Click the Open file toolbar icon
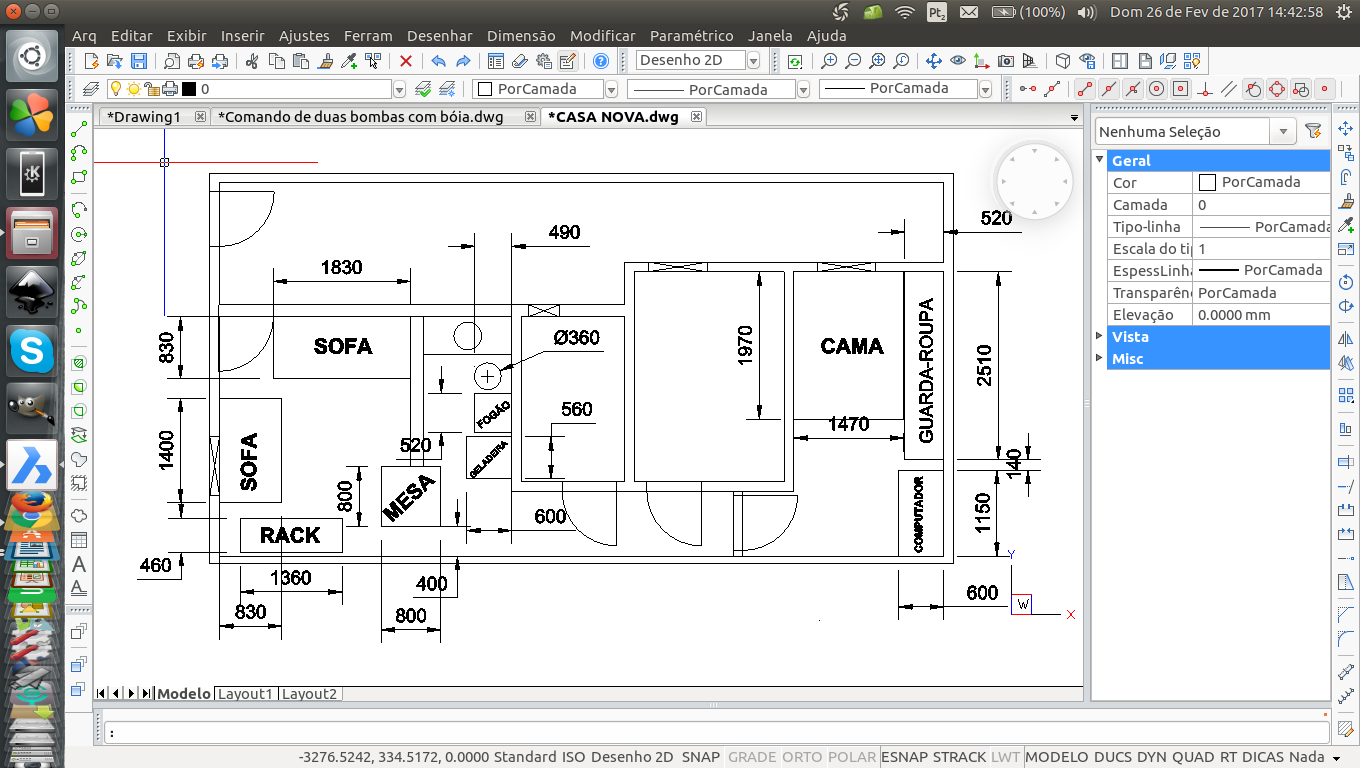 point(115,61)
